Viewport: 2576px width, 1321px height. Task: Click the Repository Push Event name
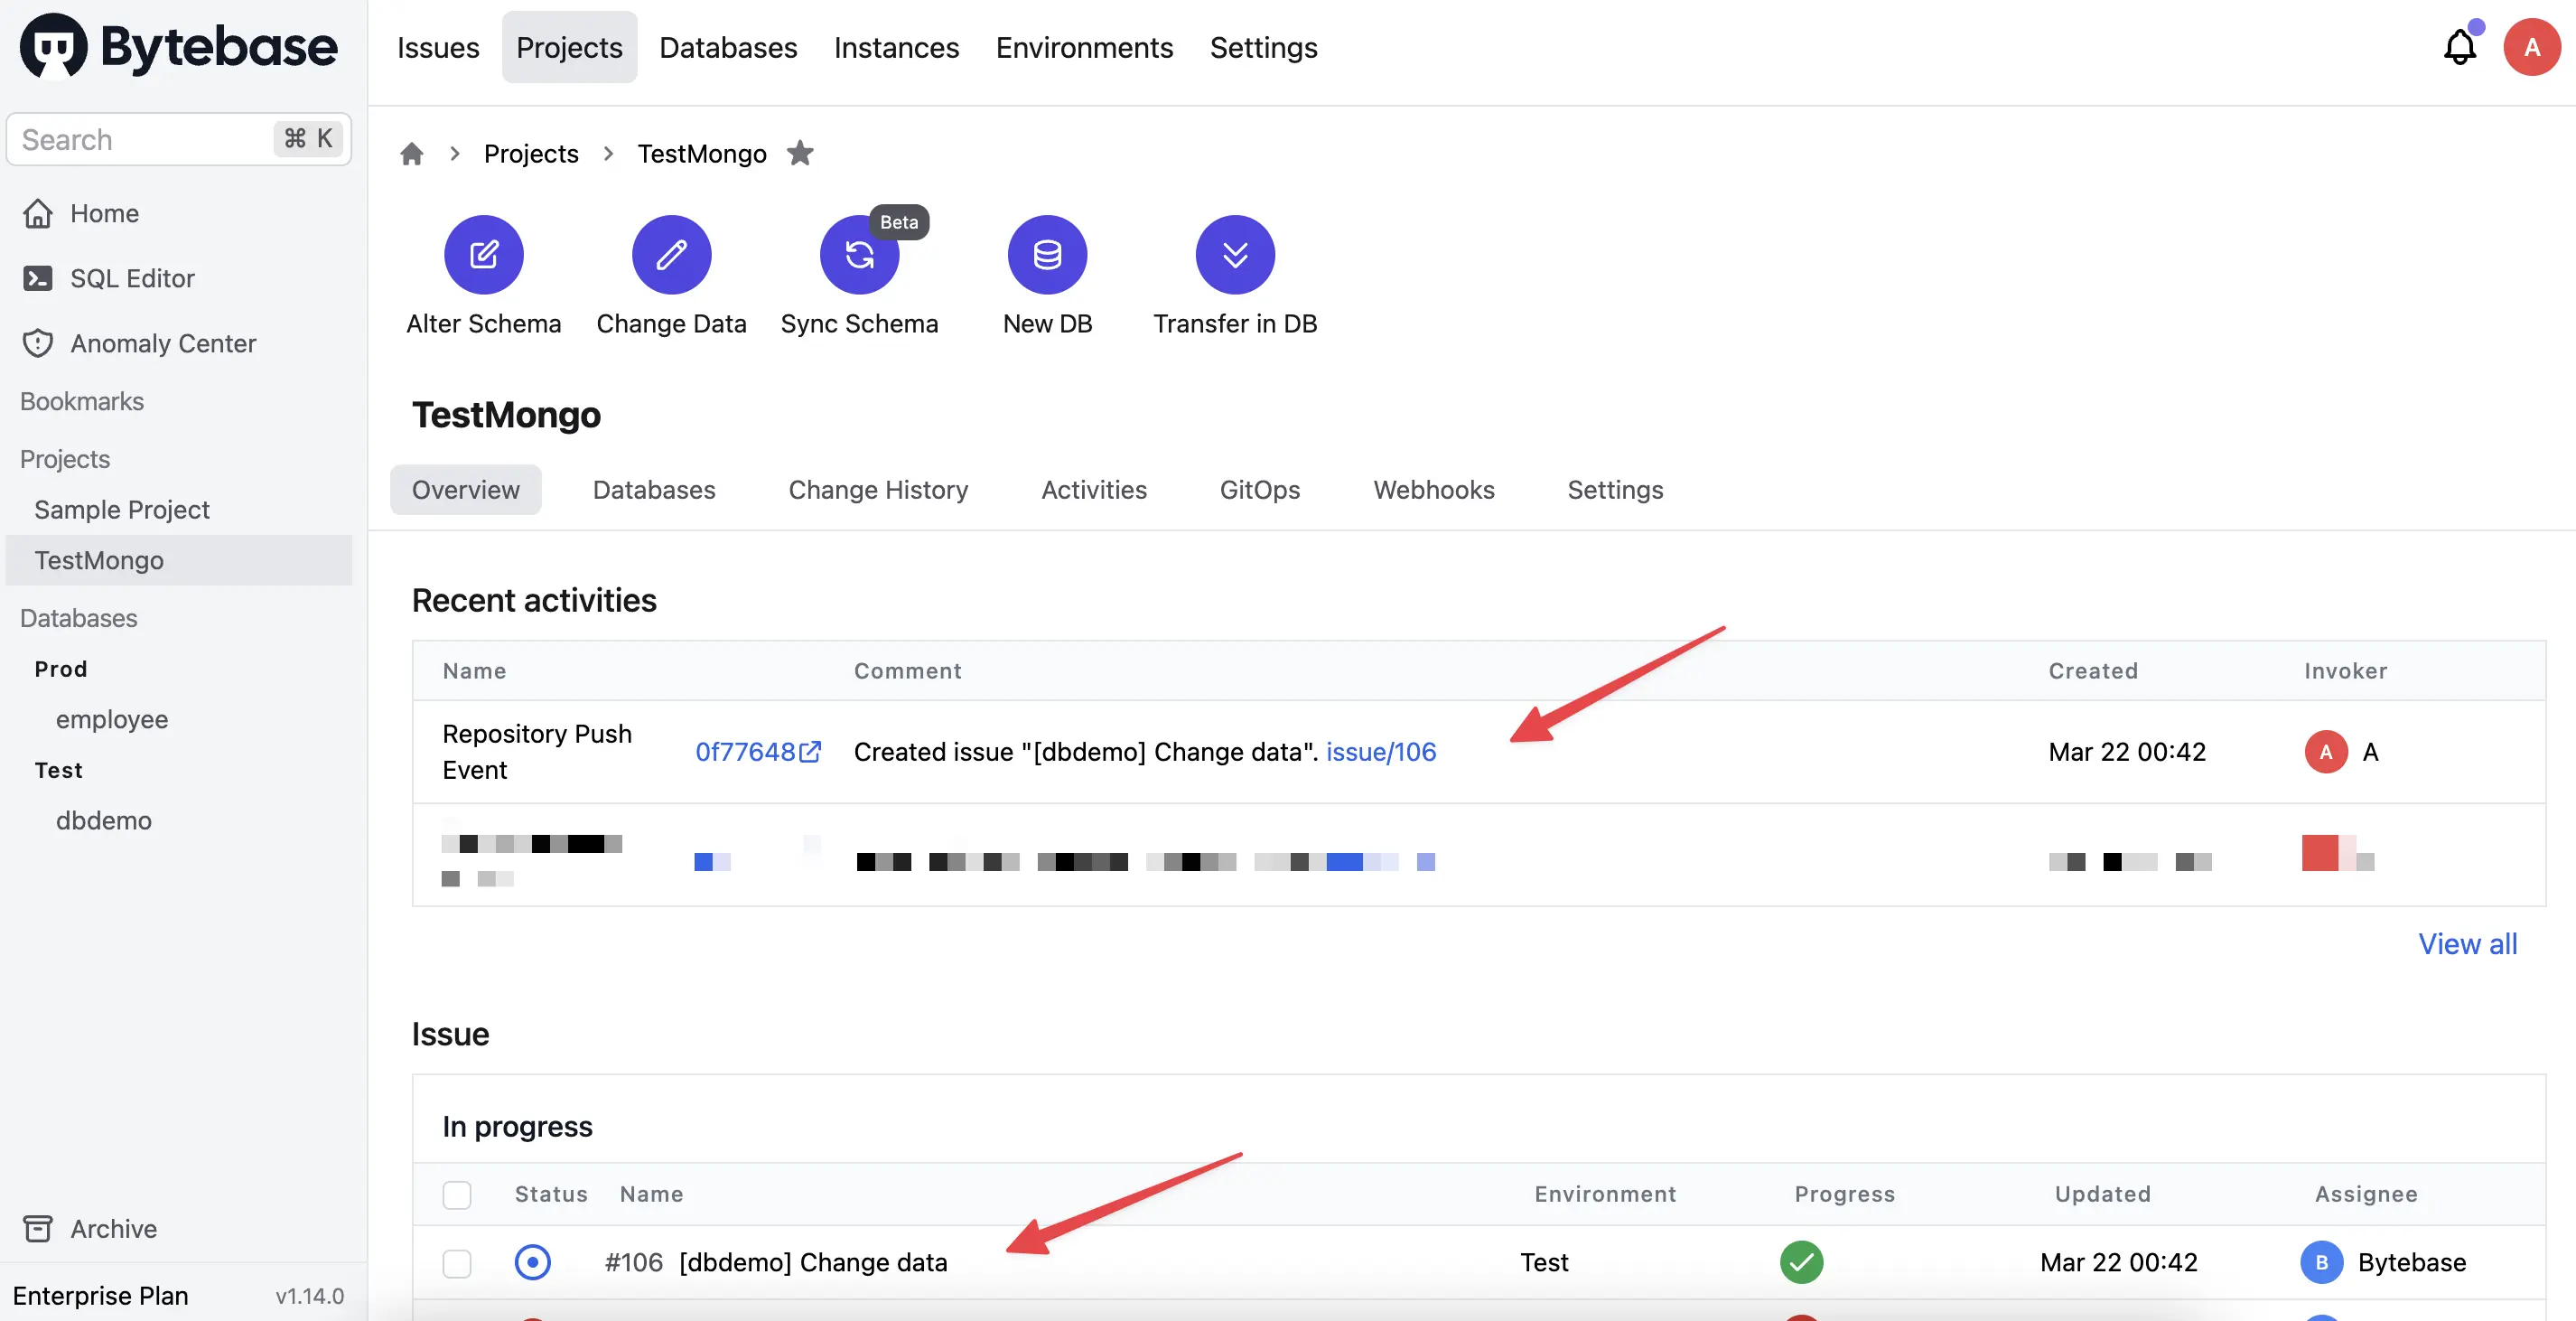click(537, 751)
